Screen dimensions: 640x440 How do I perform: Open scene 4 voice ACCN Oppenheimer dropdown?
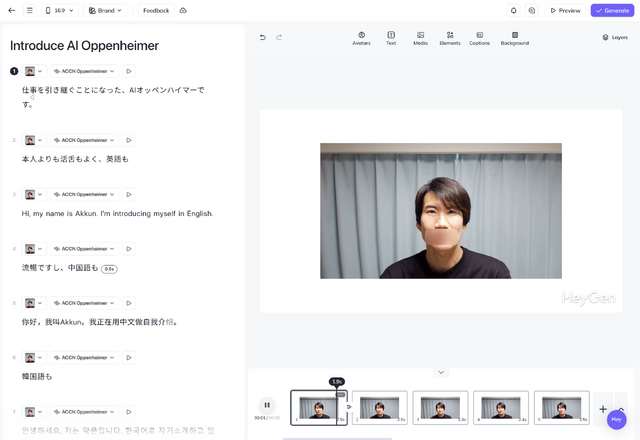(84, 249)
